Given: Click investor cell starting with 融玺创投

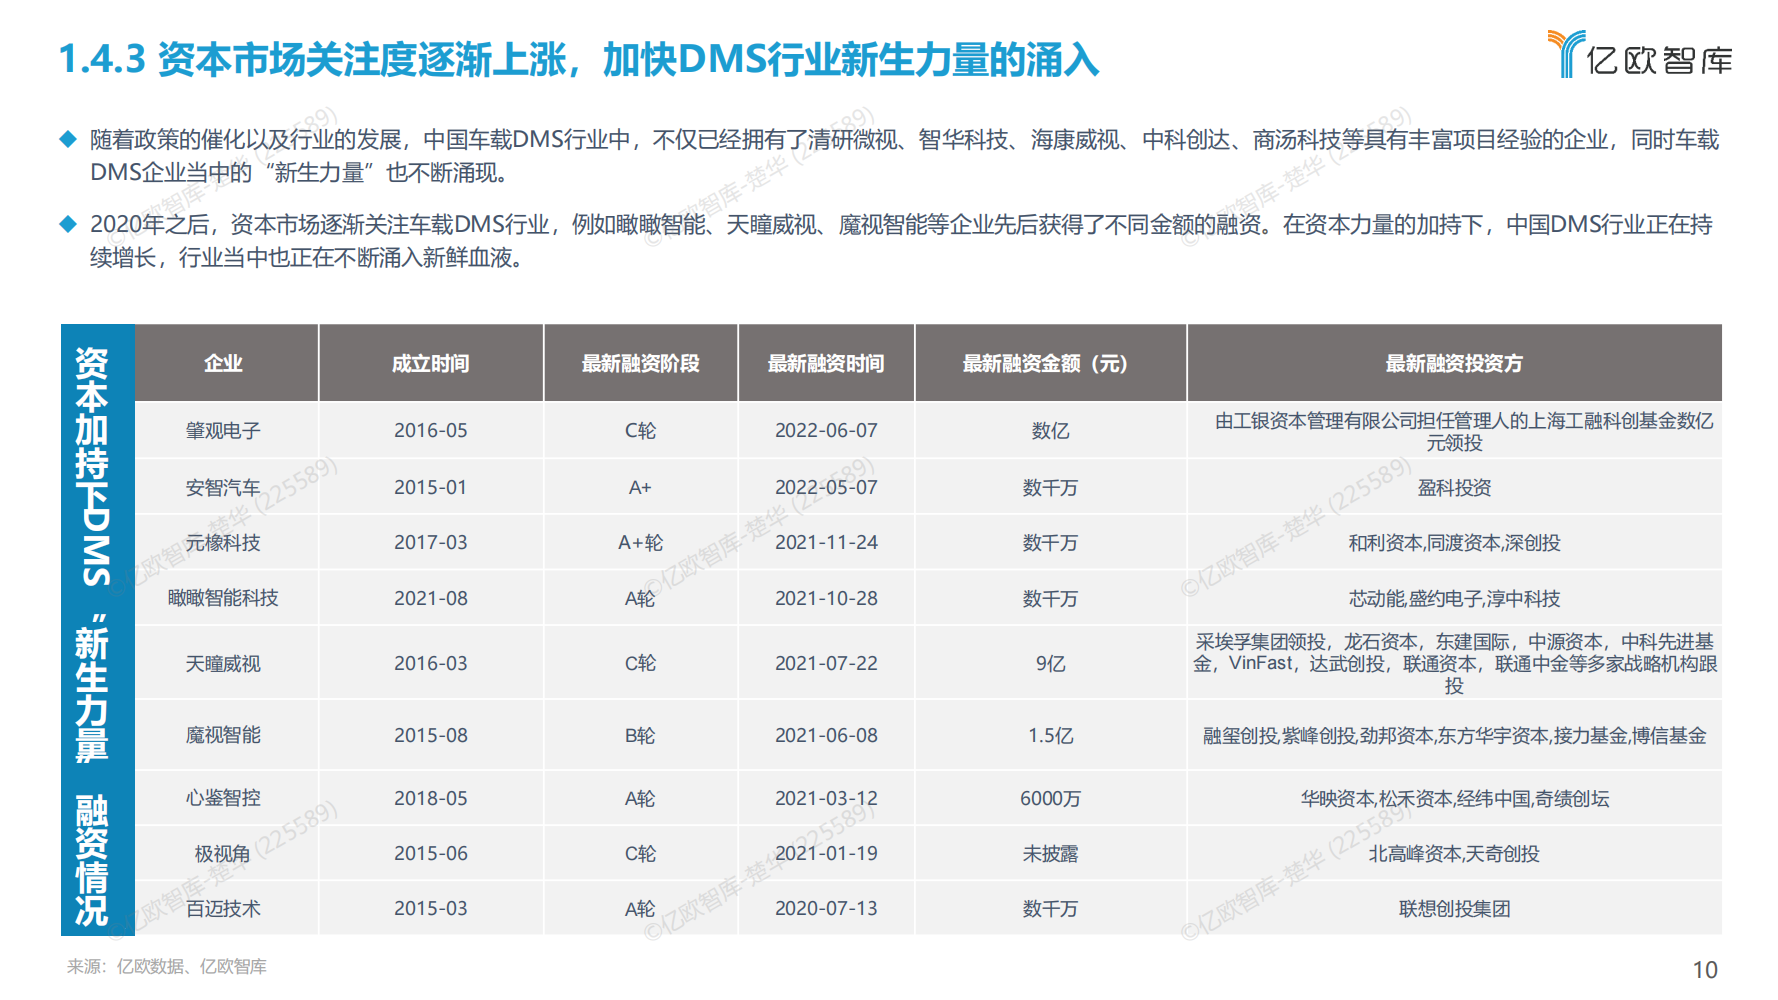Looking at the screenshot, I should (x=1454, y=735).
